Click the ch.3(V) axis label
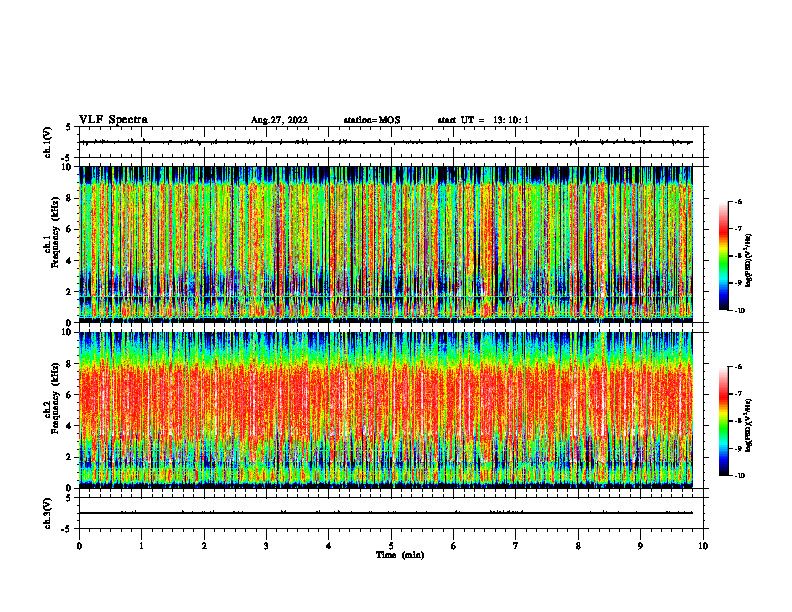The height and width of the screenshot is (612, 792). coord(47,513)
